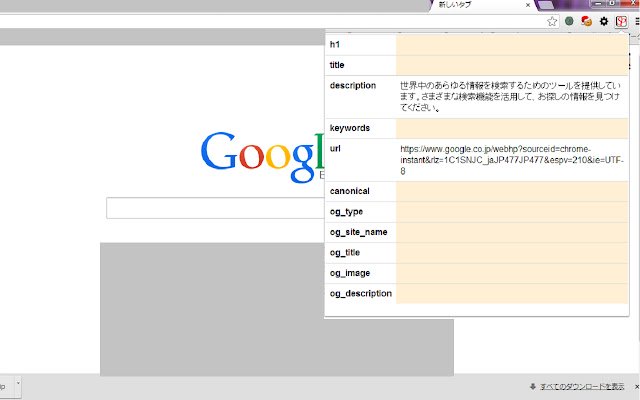This screenshot has width=640, height=400.
Task: Select the 新しいタブ tab
Action: [x=481, y=5]
